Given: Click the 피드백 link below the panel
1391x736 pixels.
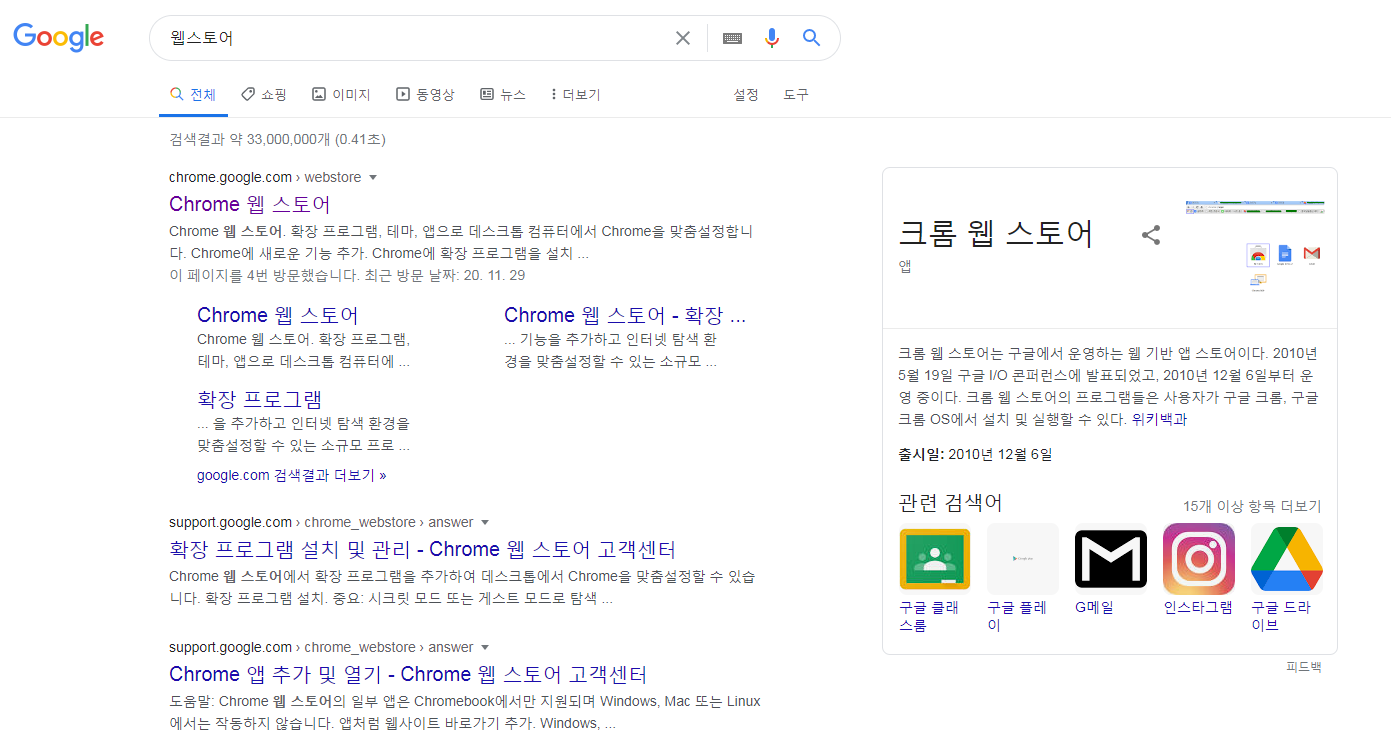Looking at the screenshot, I should [x=1304, y=667].
